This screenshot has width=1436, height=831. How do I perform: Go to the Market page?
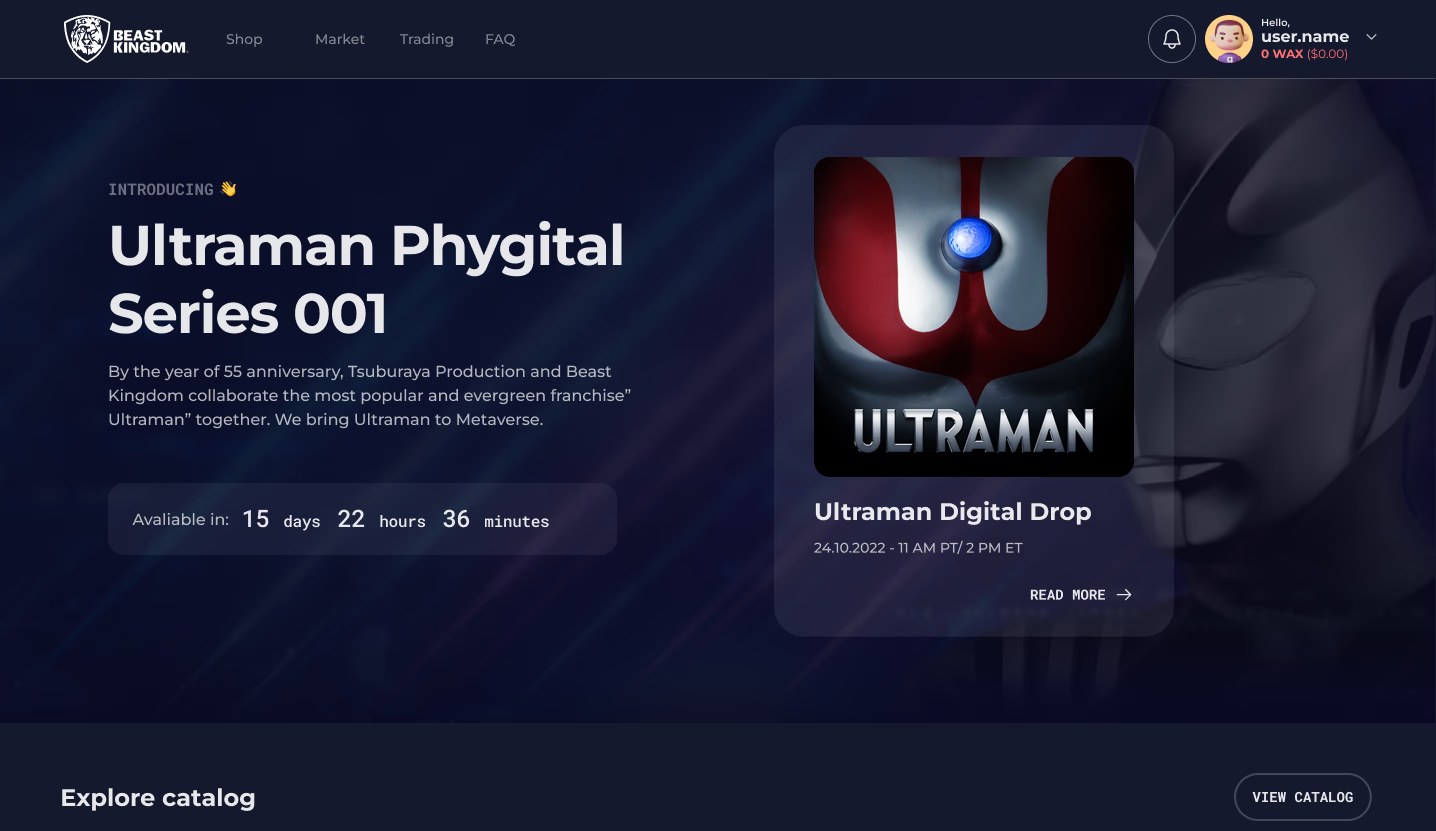pos(340,39)
